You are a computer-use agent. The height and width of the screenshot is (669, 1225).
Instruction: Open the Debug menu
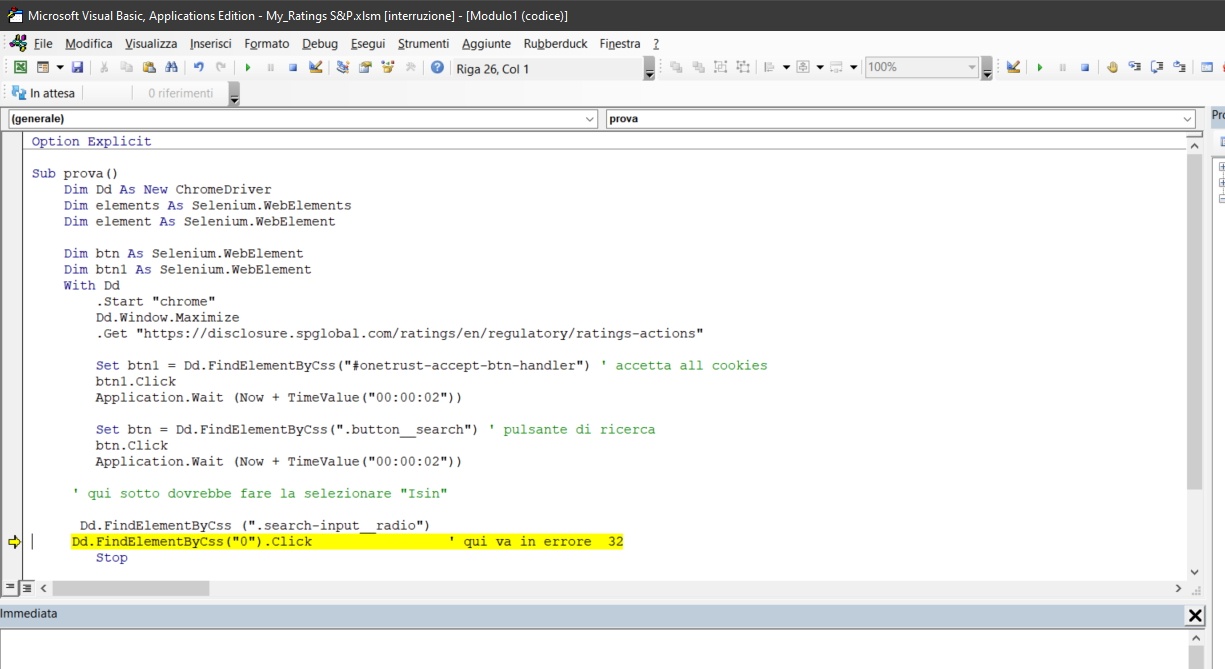[x=320, y=43]
